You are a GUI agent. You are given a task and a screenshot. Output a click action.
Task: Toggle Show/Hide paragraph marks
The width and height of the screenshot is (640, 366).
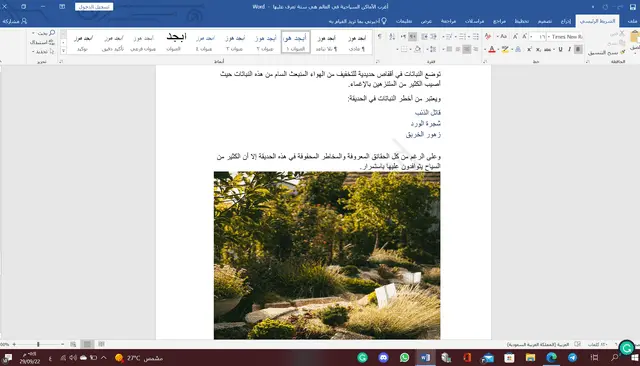point(380,36)
